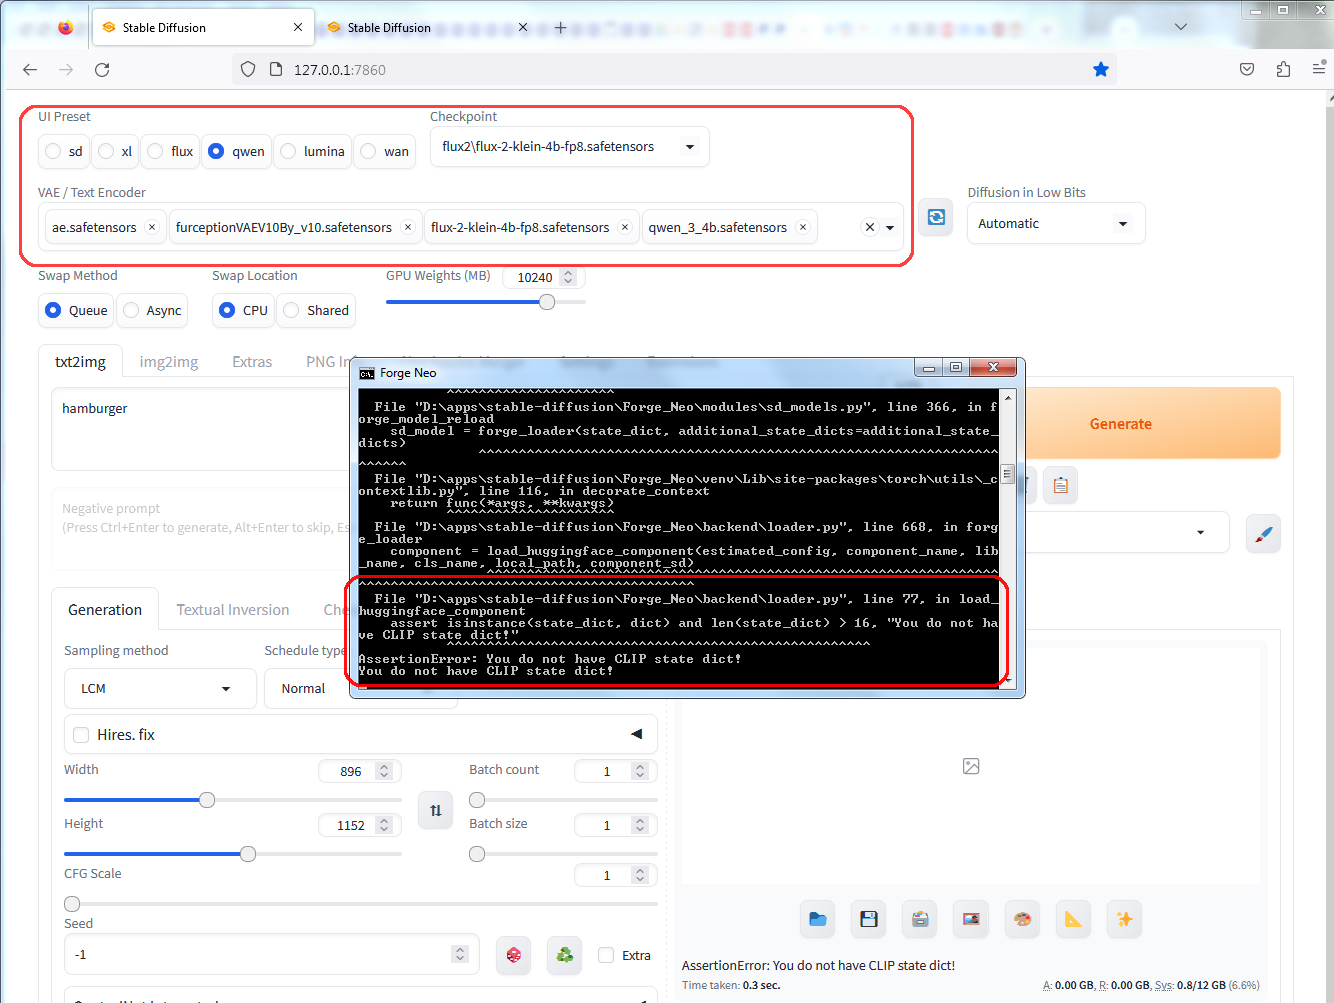Swap width and height values

[x=436, y=810]
